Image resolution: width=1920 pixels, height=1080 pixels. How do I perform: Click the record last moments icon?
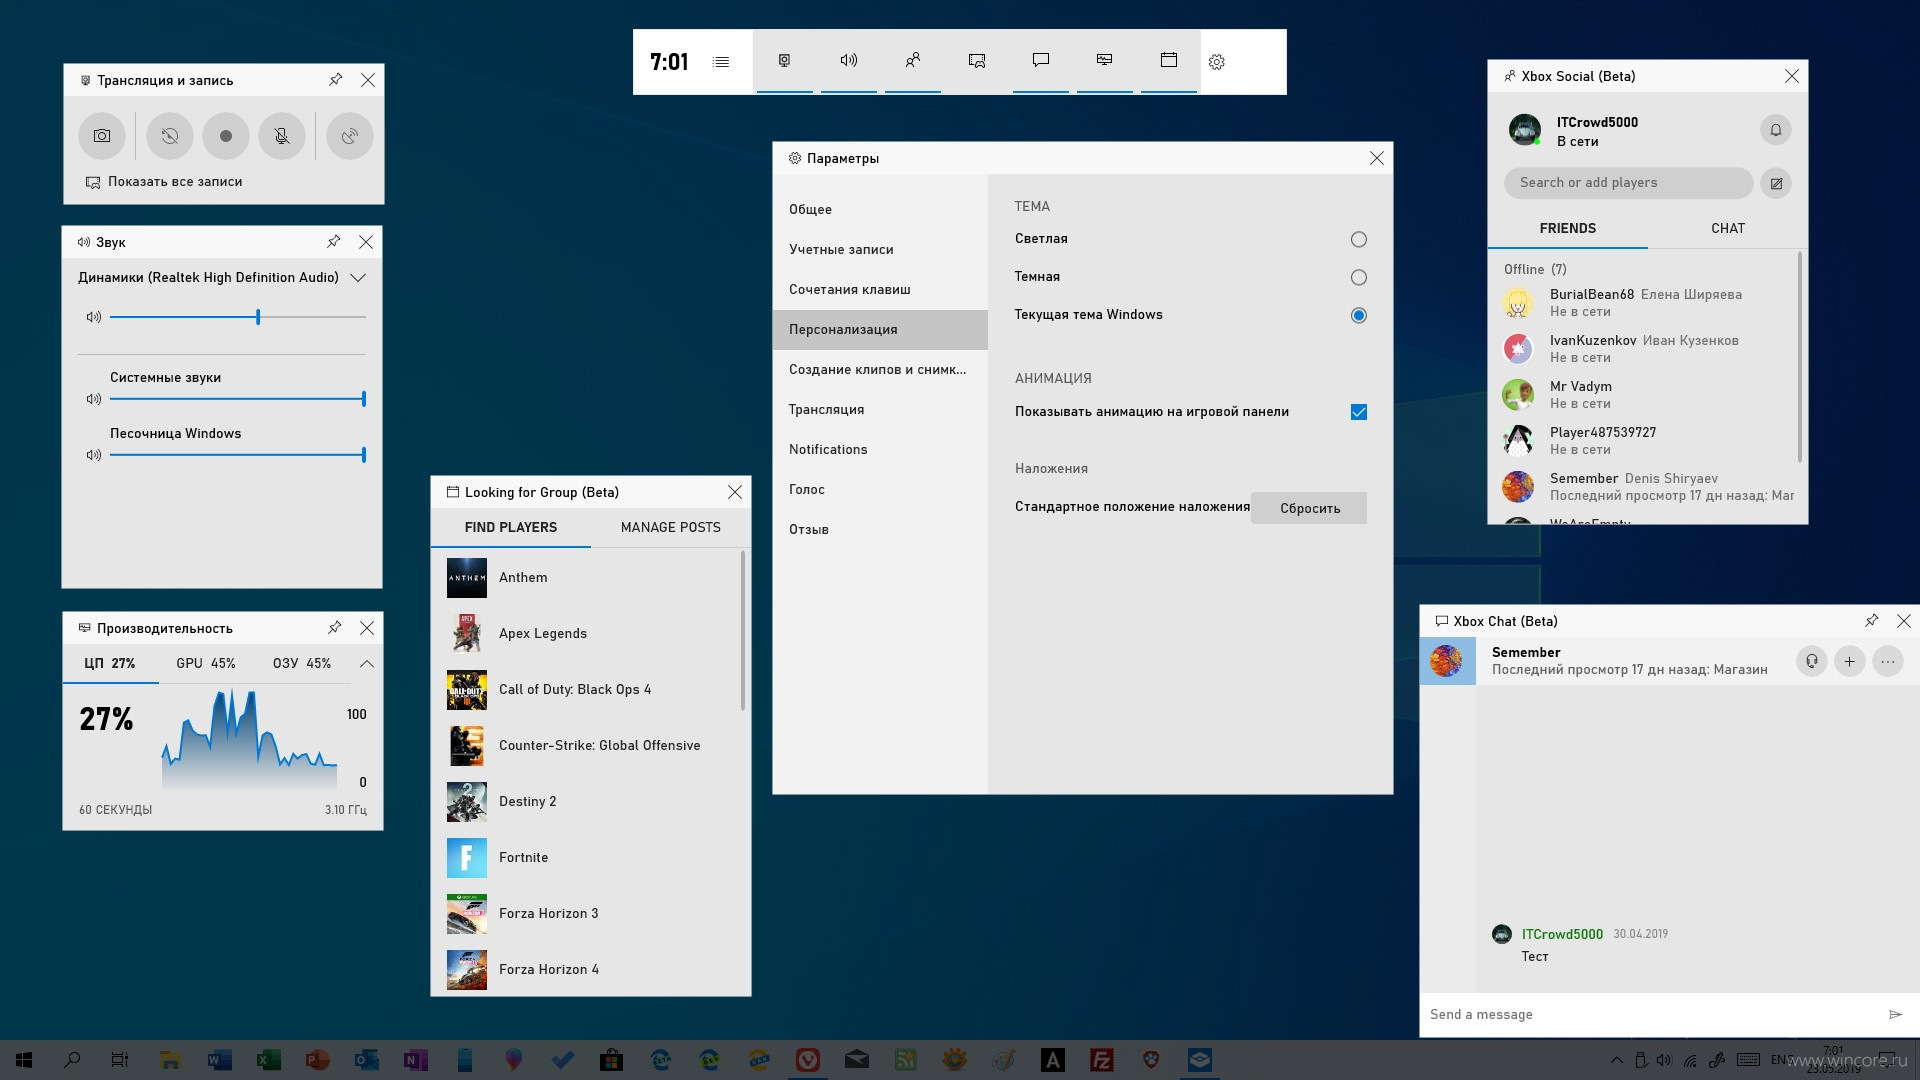(x=170, y=136)
